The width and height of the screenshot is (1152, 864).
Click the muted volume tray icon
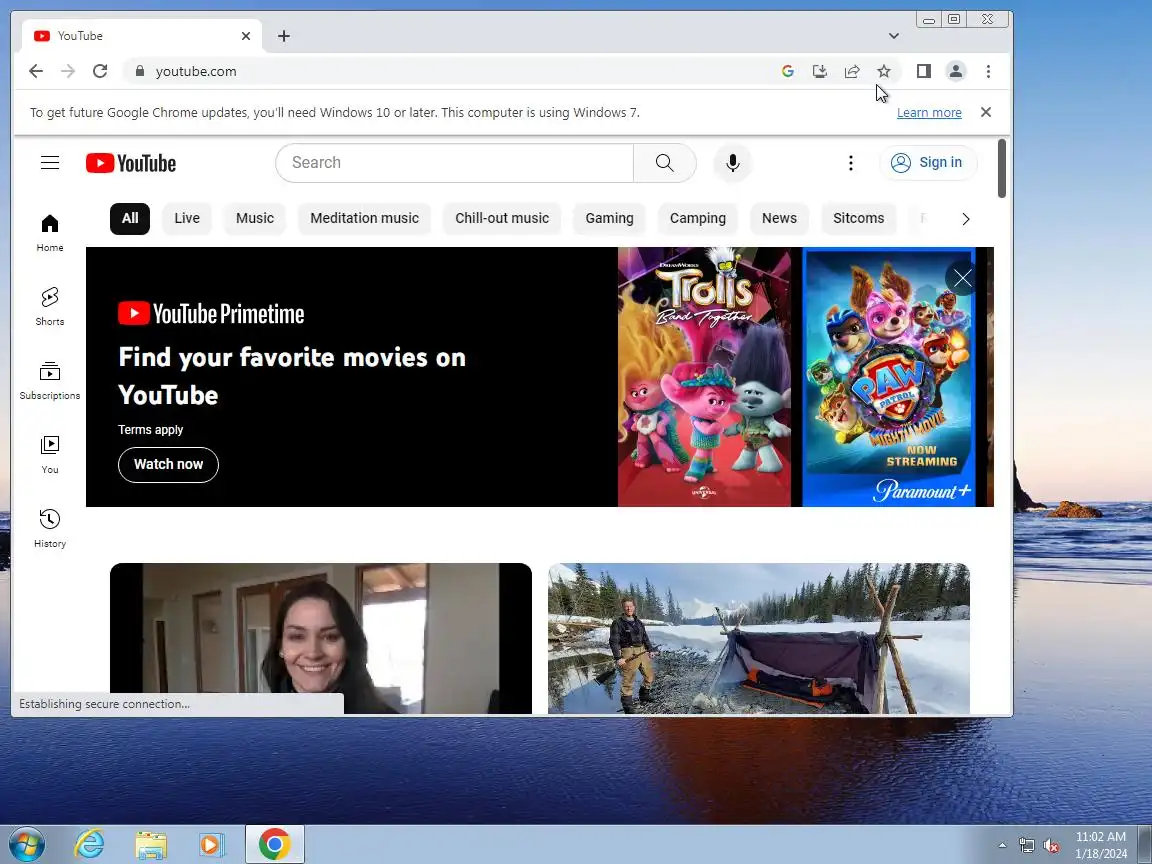[x=1051, y=846]
